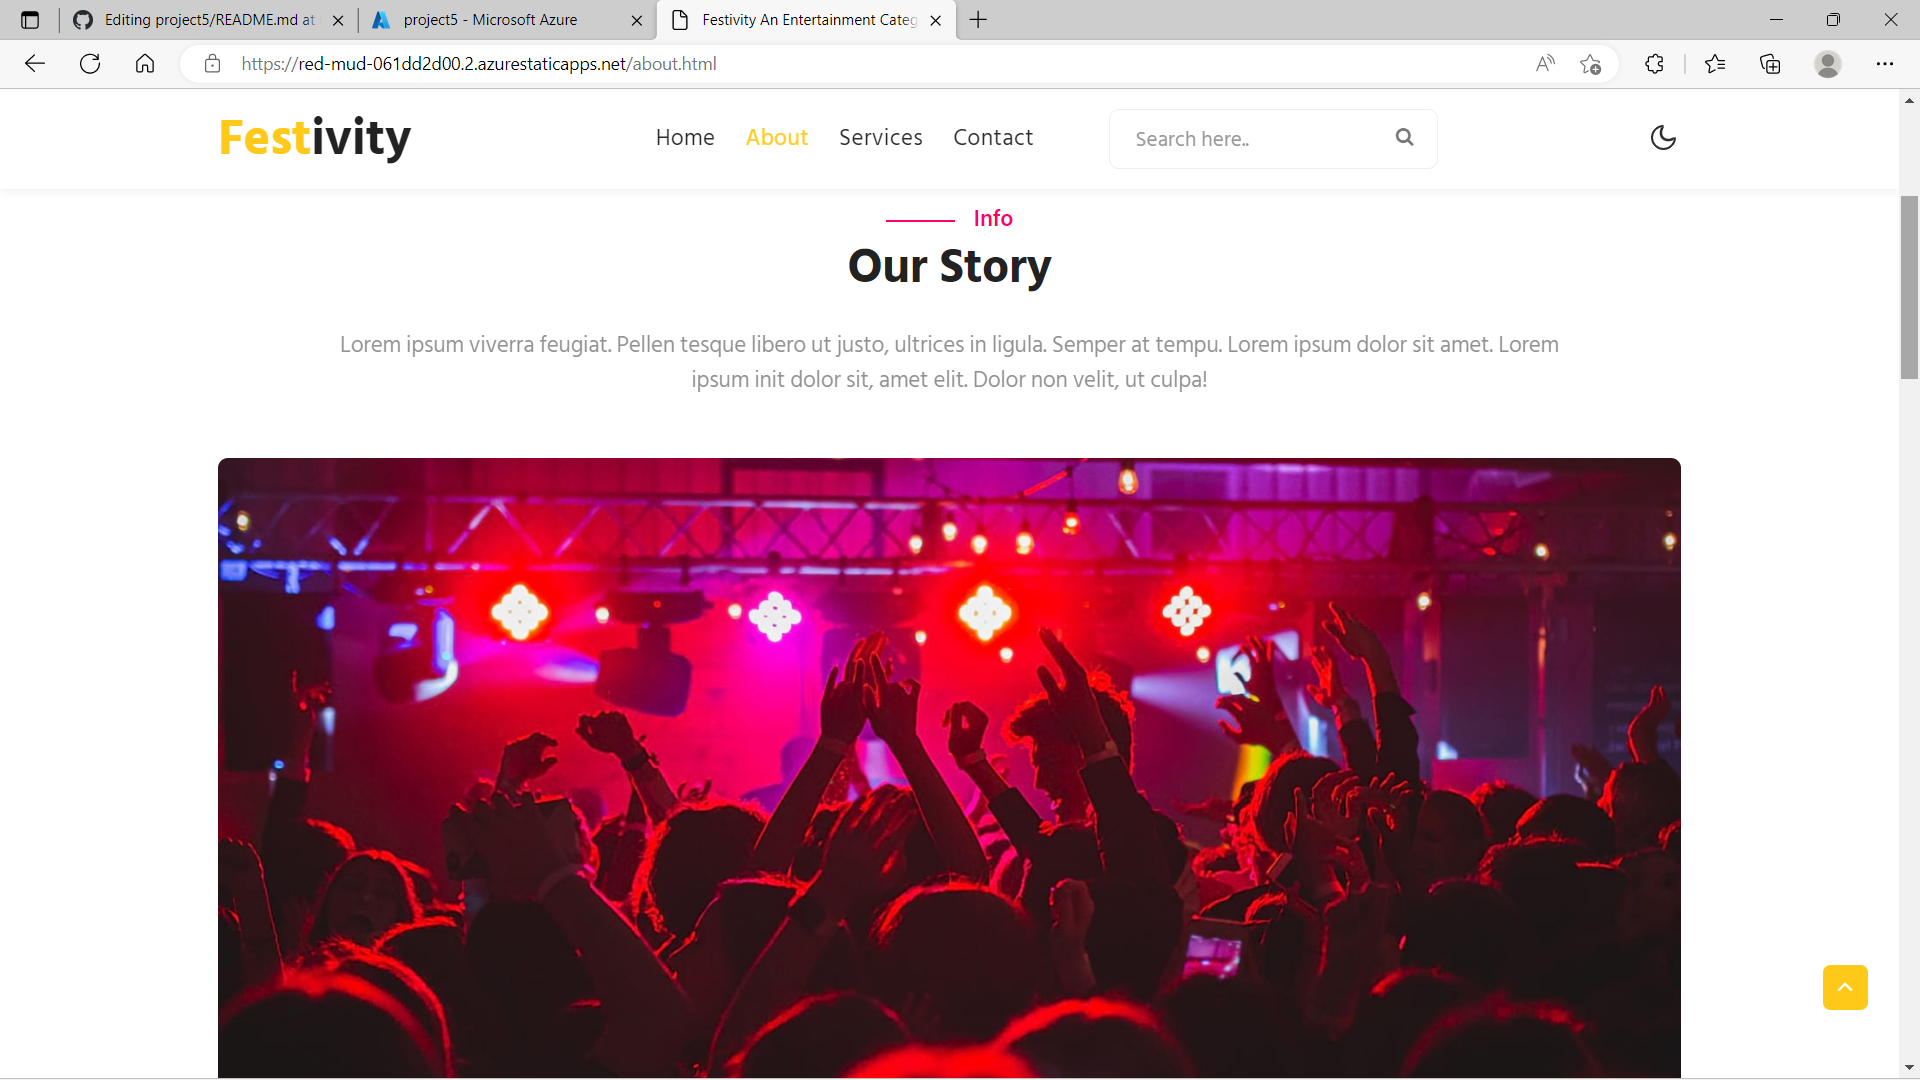The width and height of the screenshot is (1920, 1080).
Task: Open the Extensions puzzle icon
Action: point(1654,64)
